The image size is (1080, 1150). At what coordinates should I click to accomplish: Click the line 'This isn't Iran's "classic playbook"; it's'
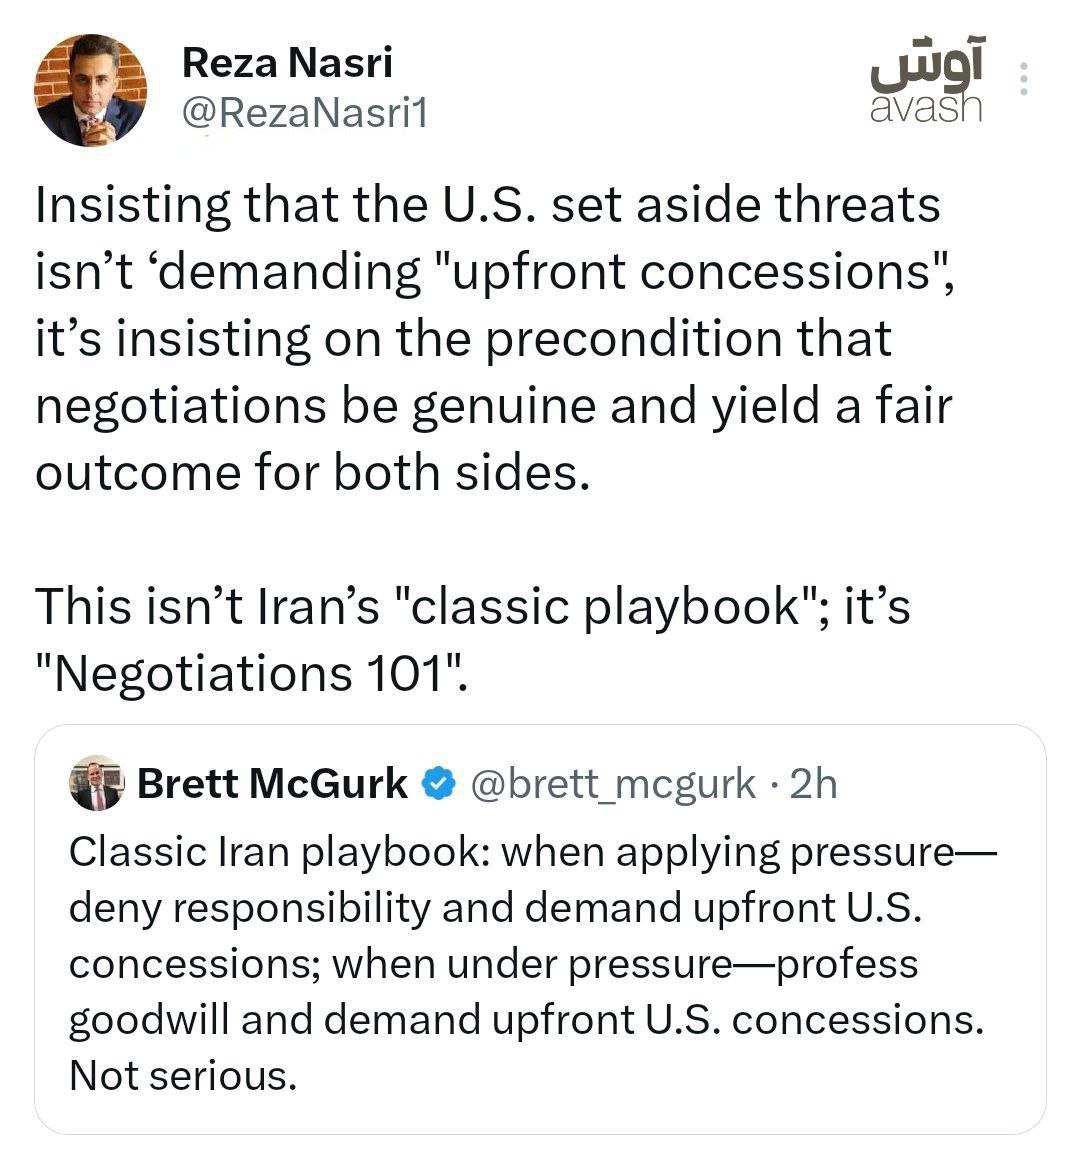[472, 607]
